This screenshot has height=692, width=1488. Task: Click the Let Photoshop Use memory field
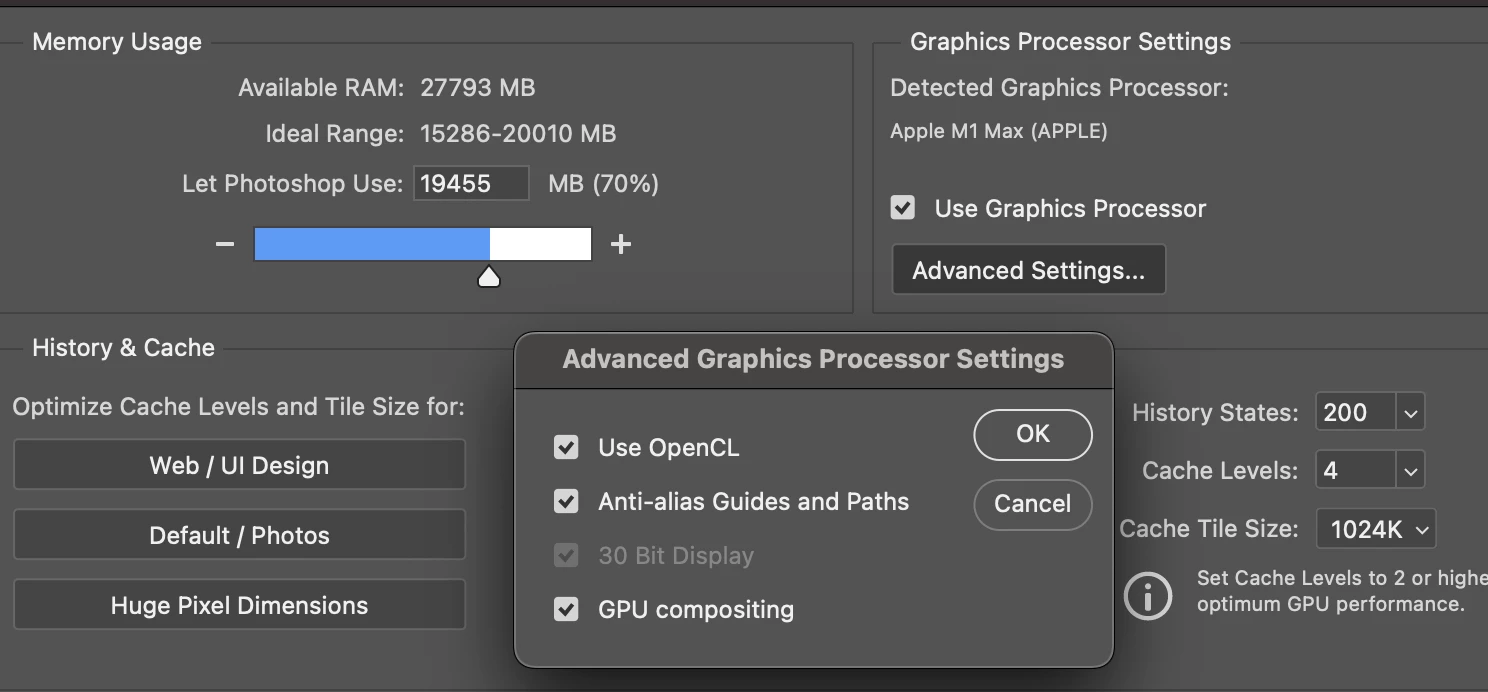[471, 184]
